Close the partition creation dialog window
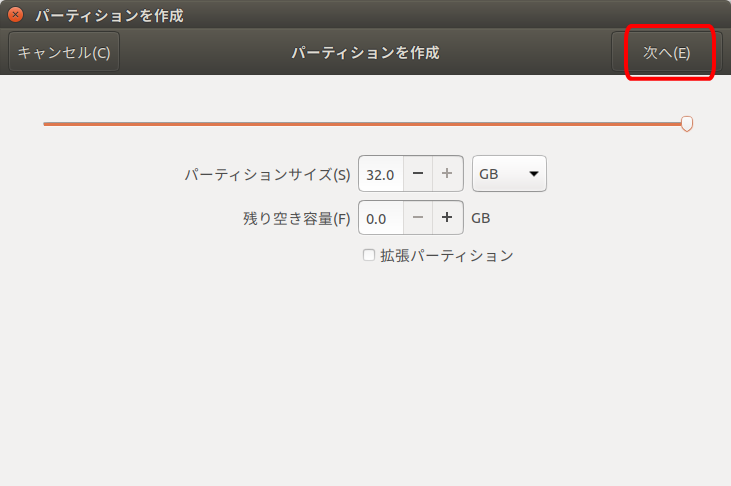The height and width of the screenshot is (486, 731). point(15,14)
